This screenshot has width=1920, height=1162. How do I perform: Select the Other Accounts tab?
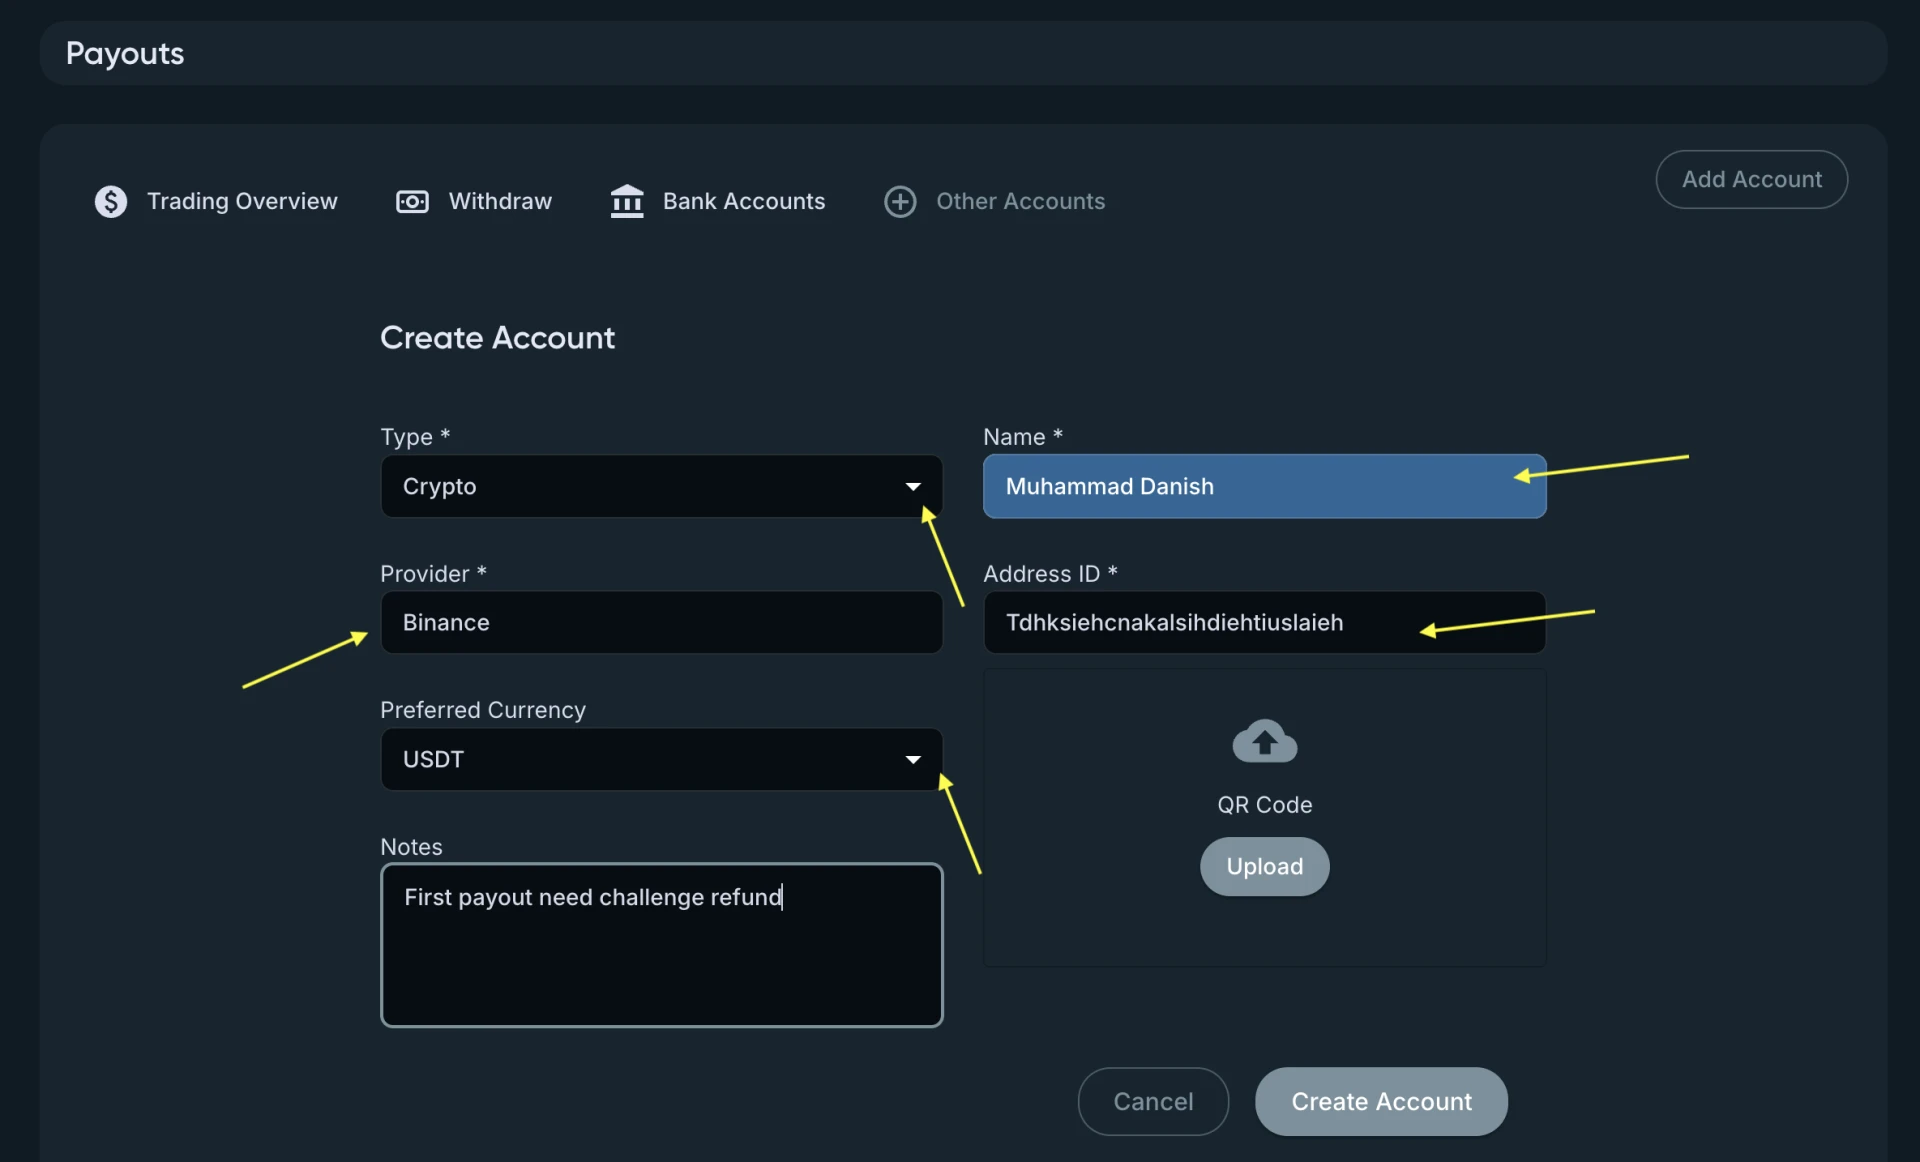(x=1020, y=202)
